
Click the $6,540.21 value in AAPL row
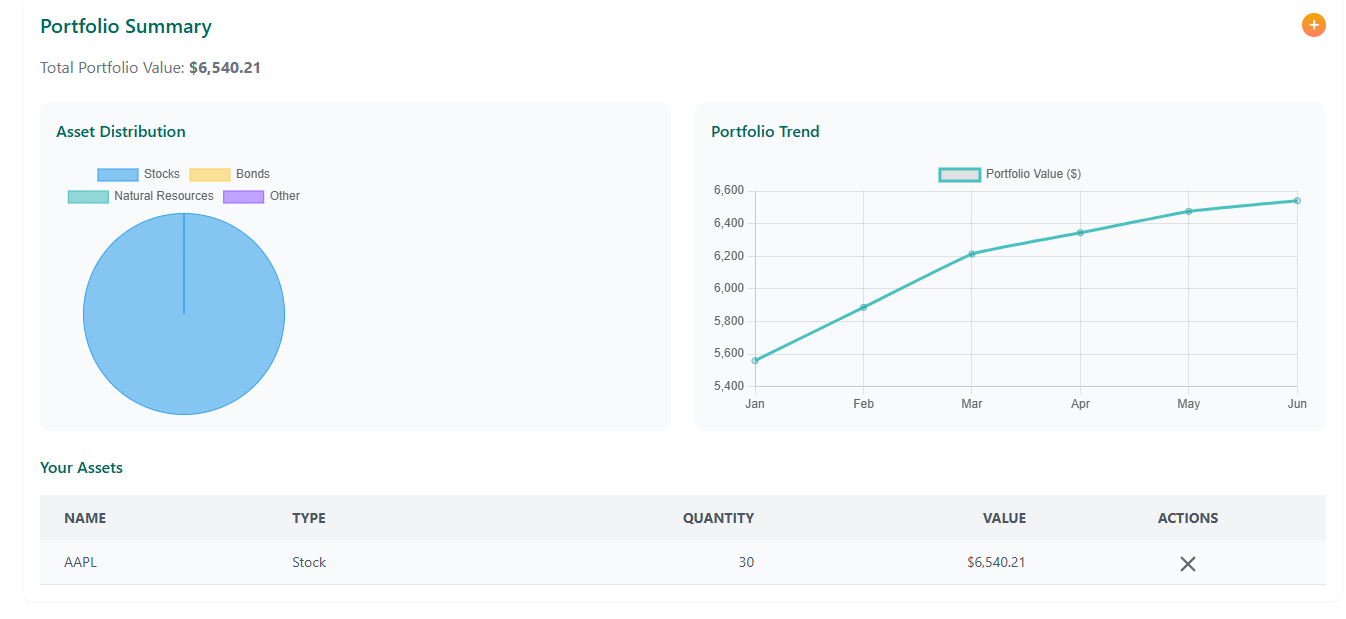(996, 562)
